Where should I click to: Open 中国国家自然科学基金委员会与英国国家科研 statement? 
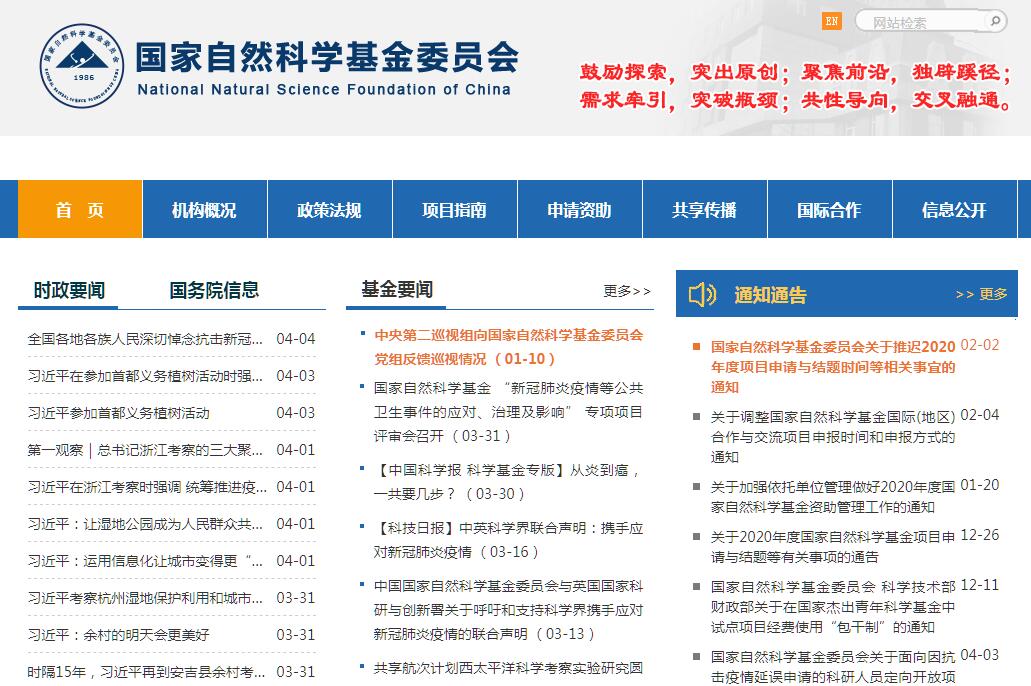coord(508,610)
